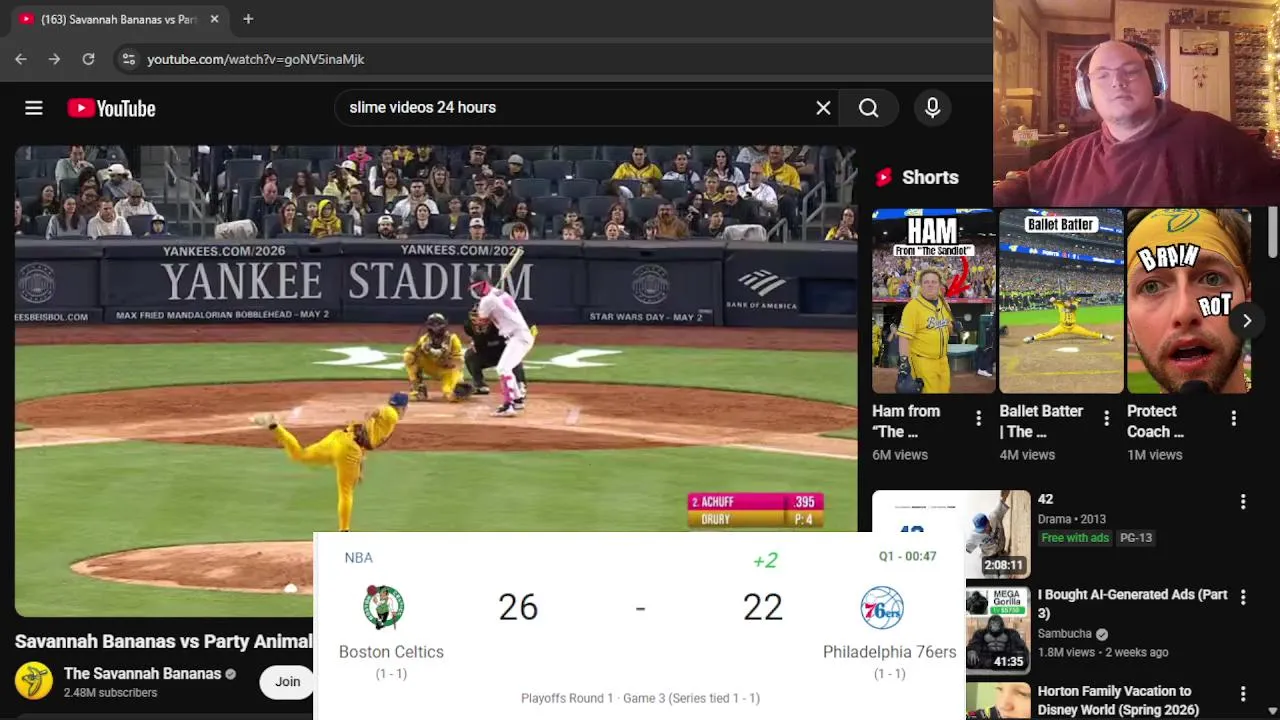Viewport: 1280px width, 720px height.
Task: Click the Q1 - 00:47 game clock
Action: (907, 556)
